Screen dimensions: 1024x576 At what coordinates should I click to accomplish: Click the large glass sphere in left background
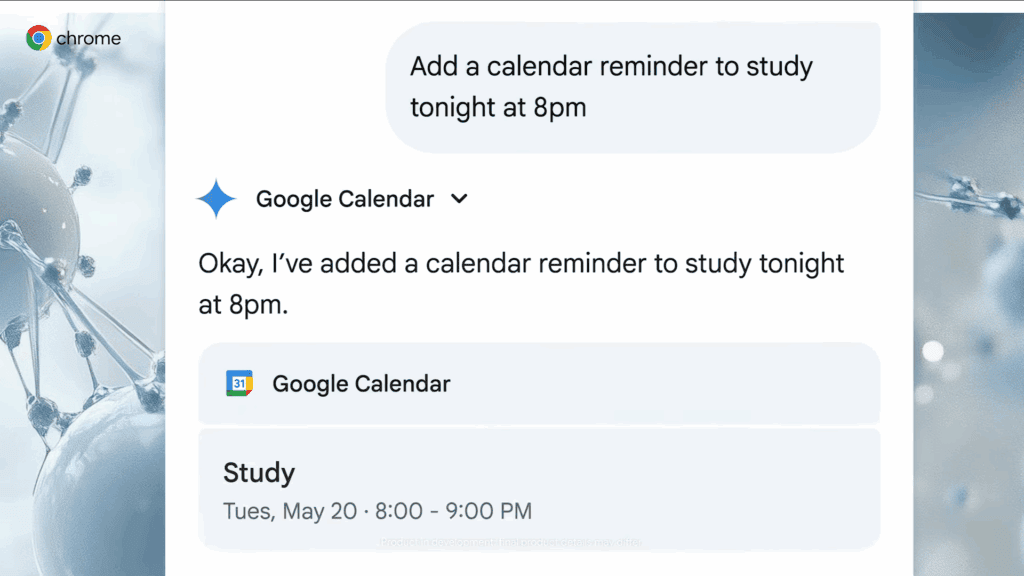click(95, 480)
